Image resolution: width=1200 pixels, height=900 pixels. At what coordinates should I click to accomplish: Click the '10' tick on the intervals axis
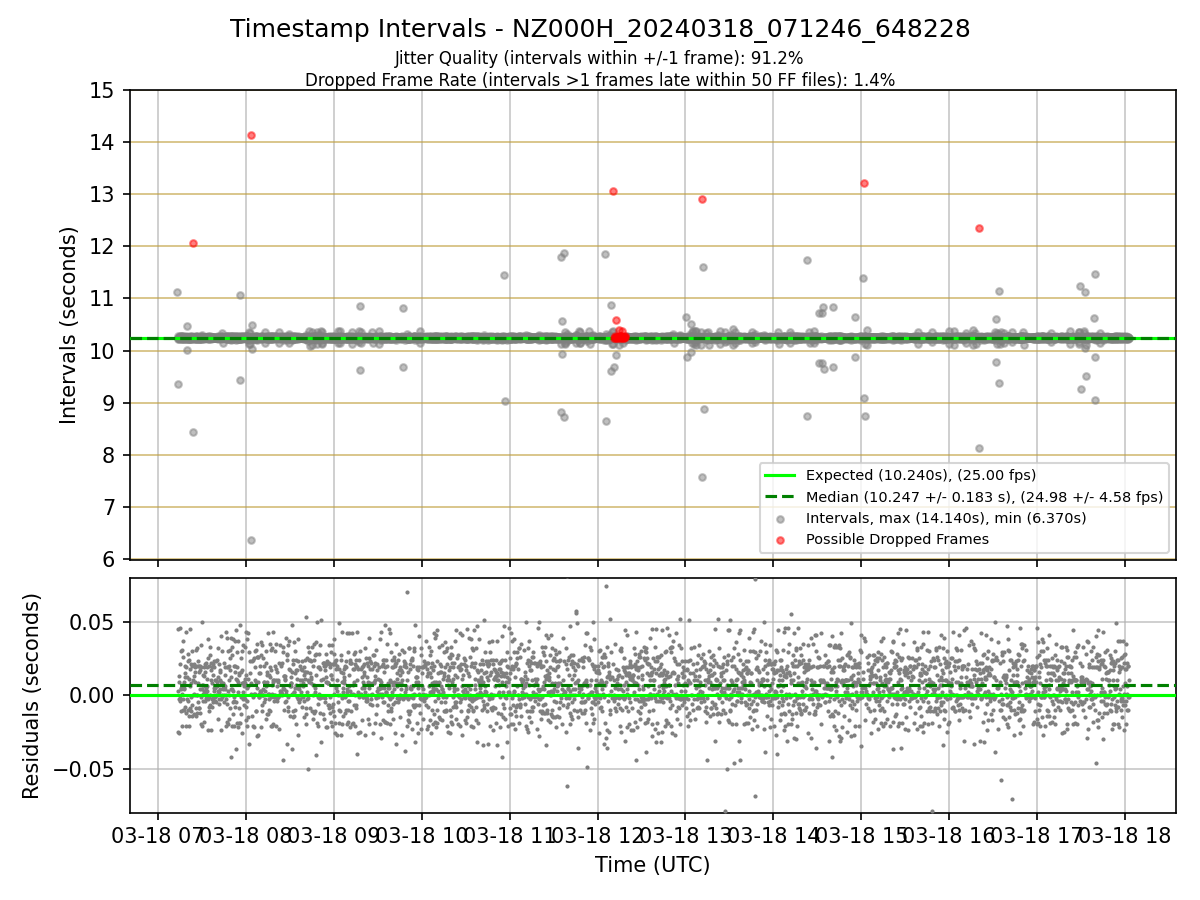pos(103,351)
